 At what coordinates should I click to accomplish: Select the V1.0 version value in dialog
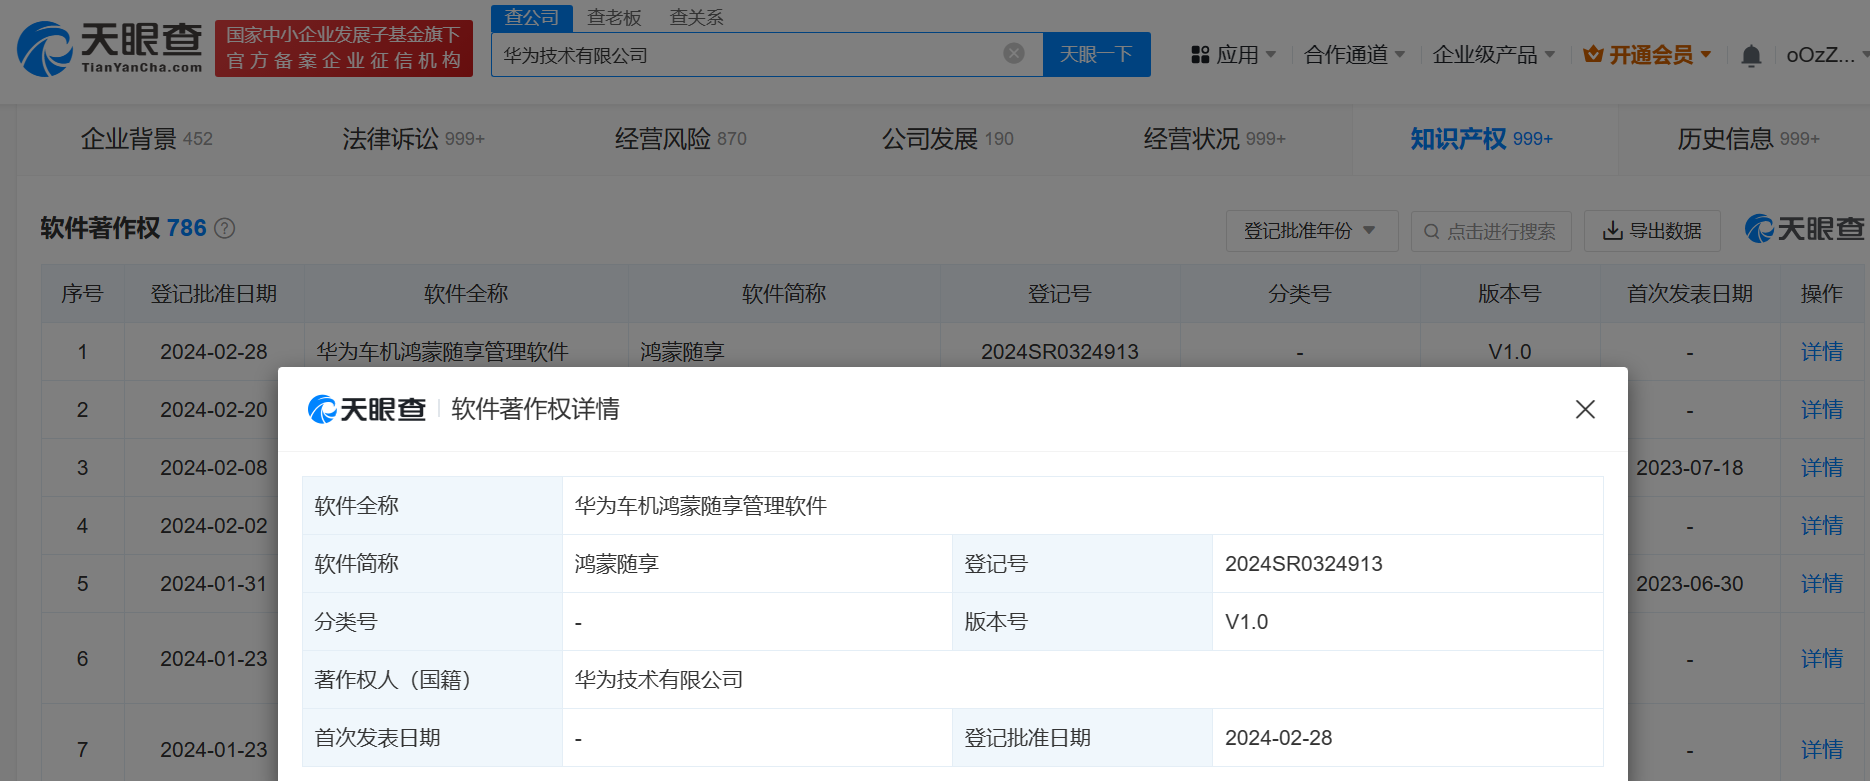click(x=1246, y=622)
